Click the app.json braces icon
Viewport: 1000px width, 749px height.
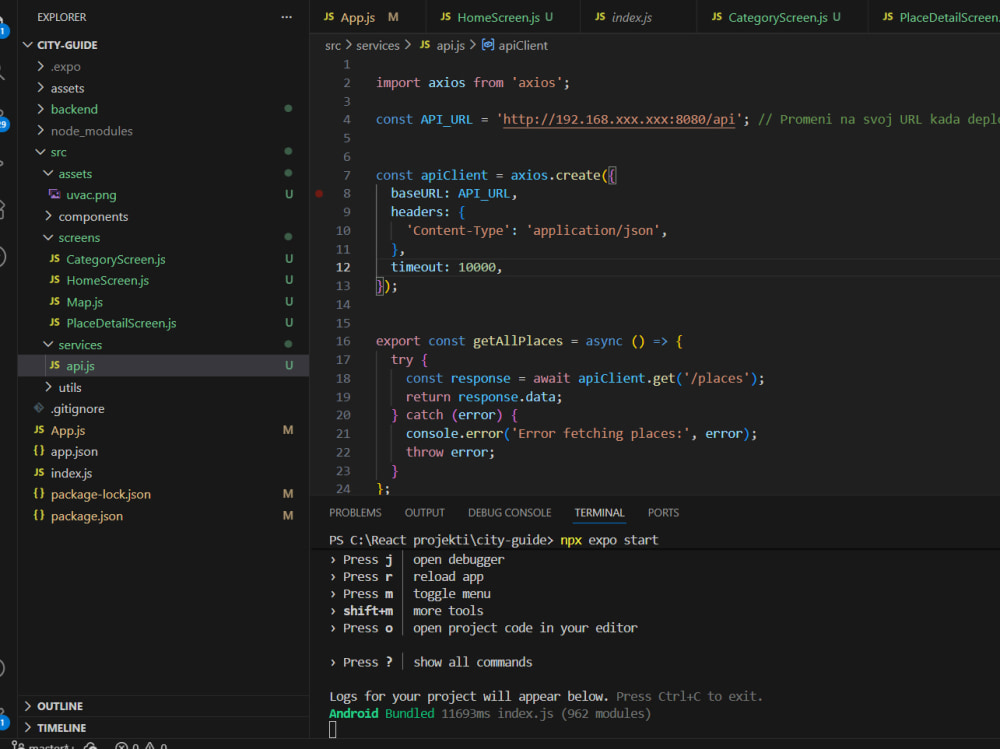point(39,450)
